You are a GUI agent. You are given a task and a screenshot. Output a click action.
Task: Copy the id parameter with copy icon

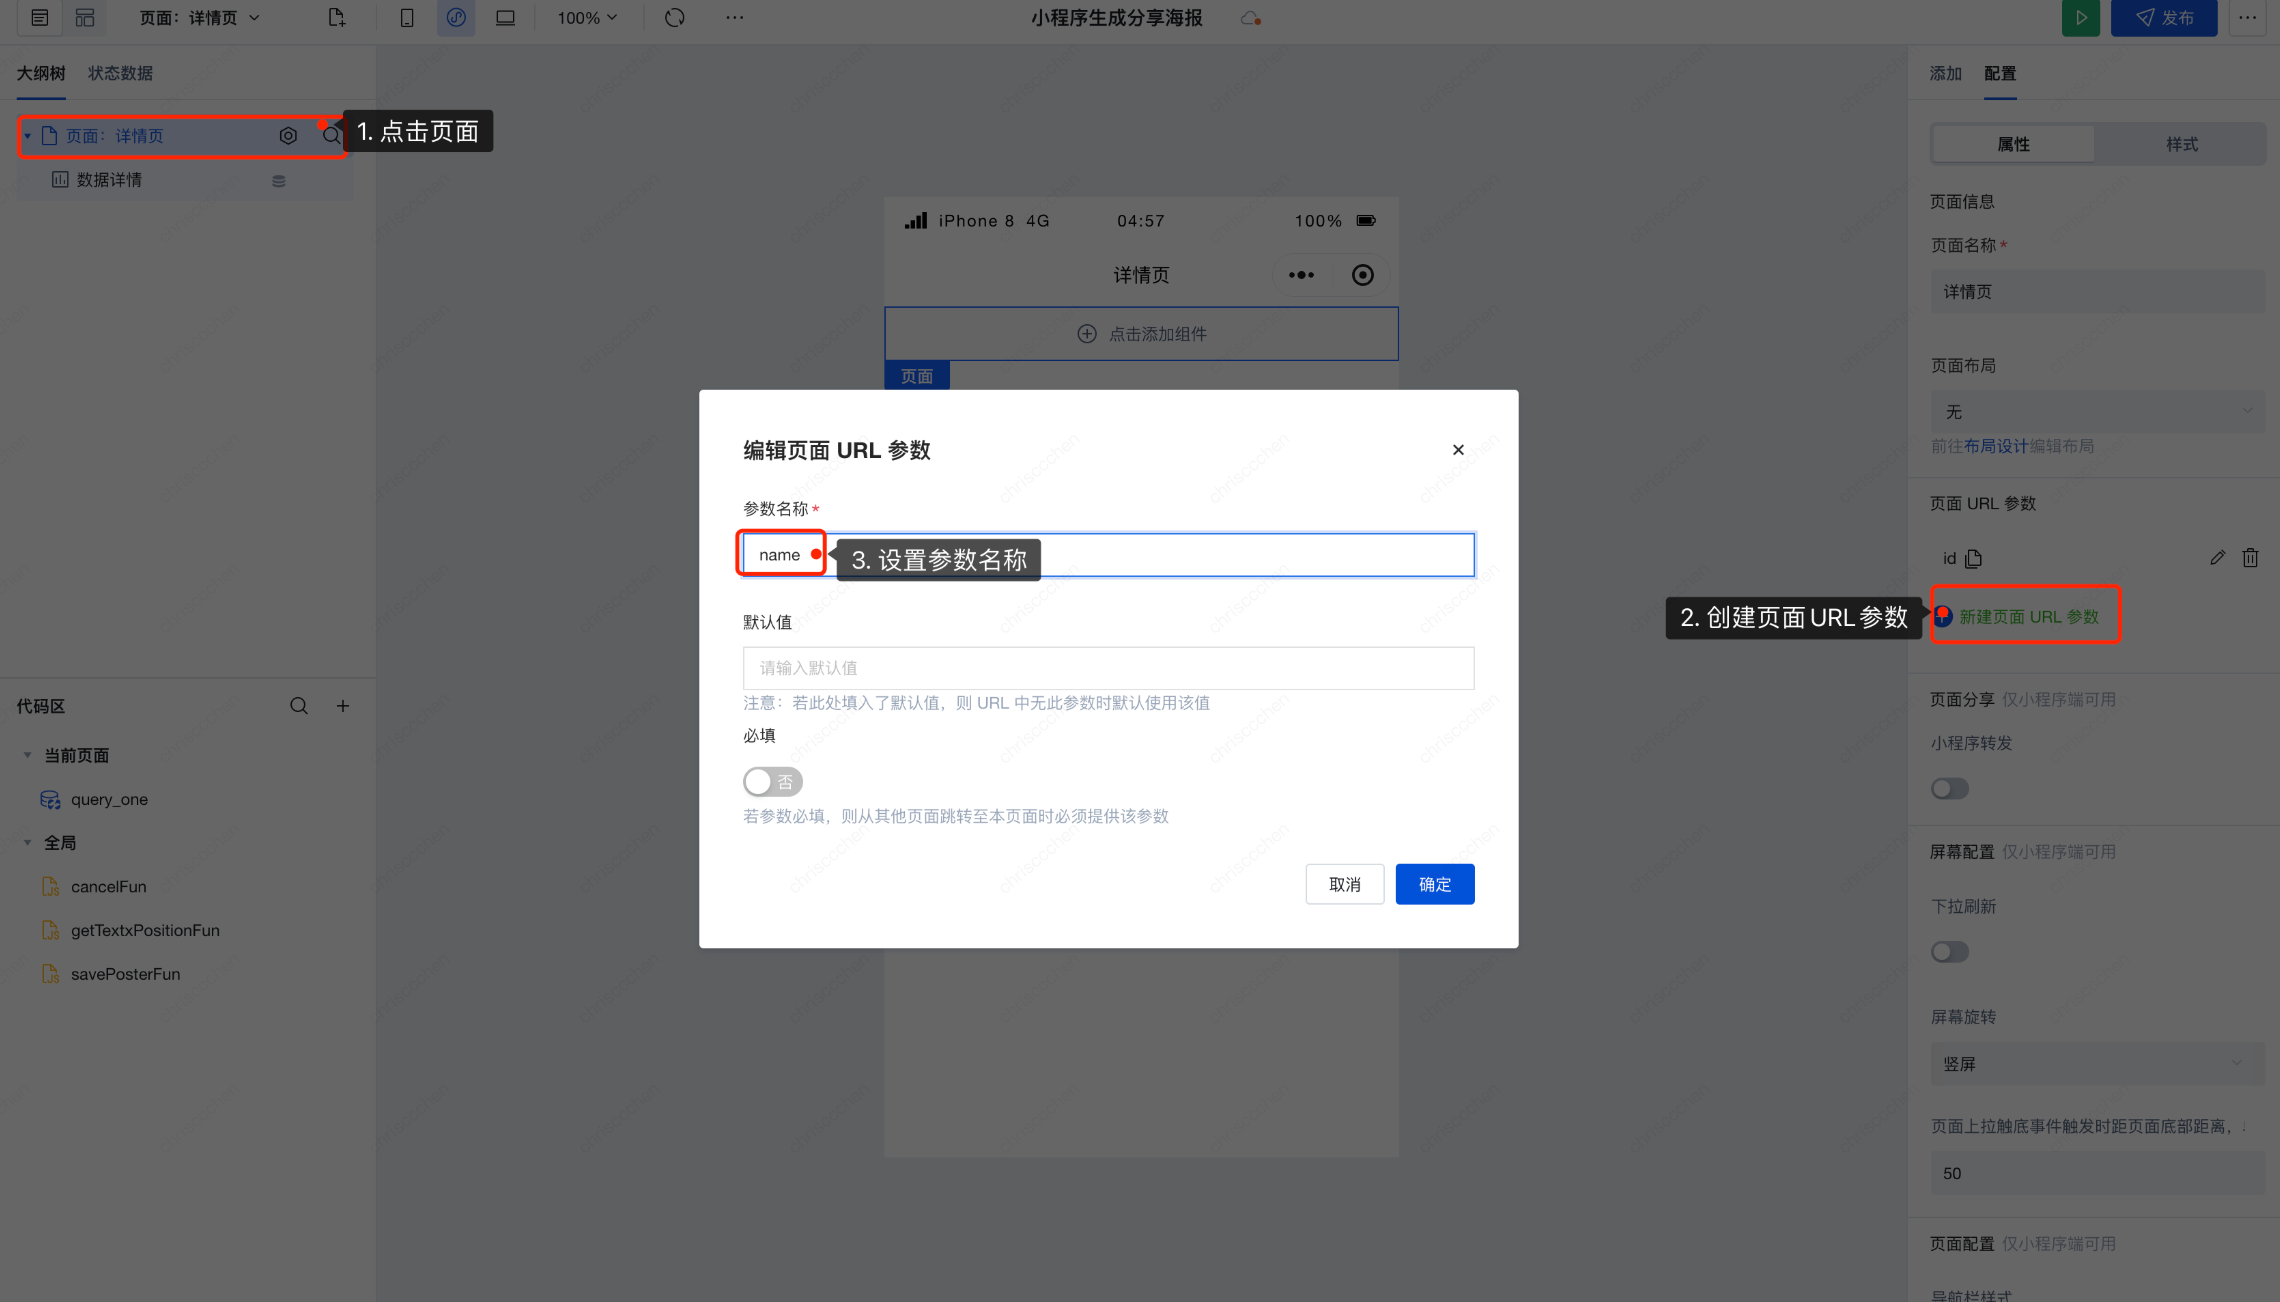click(1973, 559)
